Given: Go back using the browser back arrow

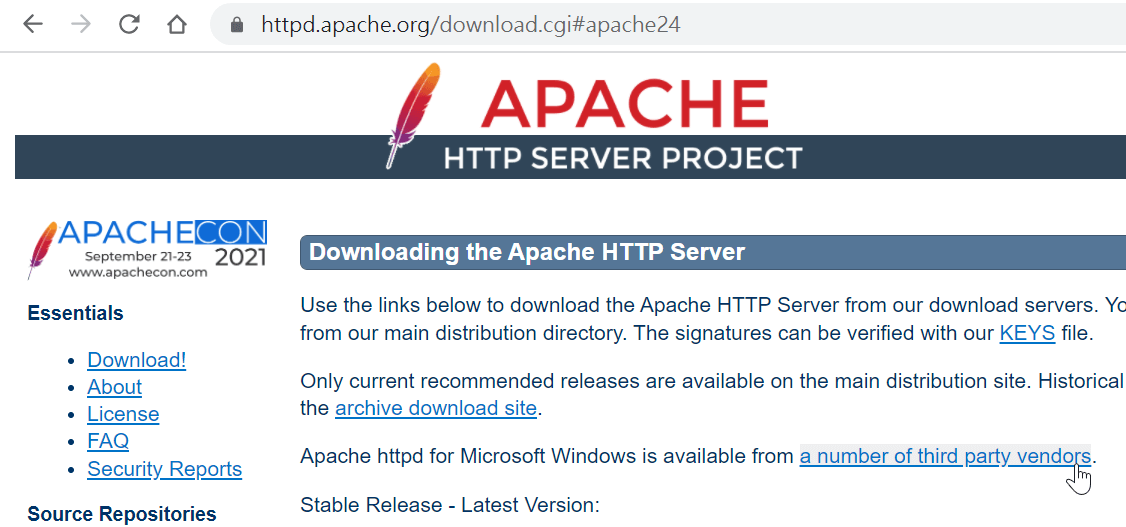Looking at the screenshot, I should coord(33,24).
